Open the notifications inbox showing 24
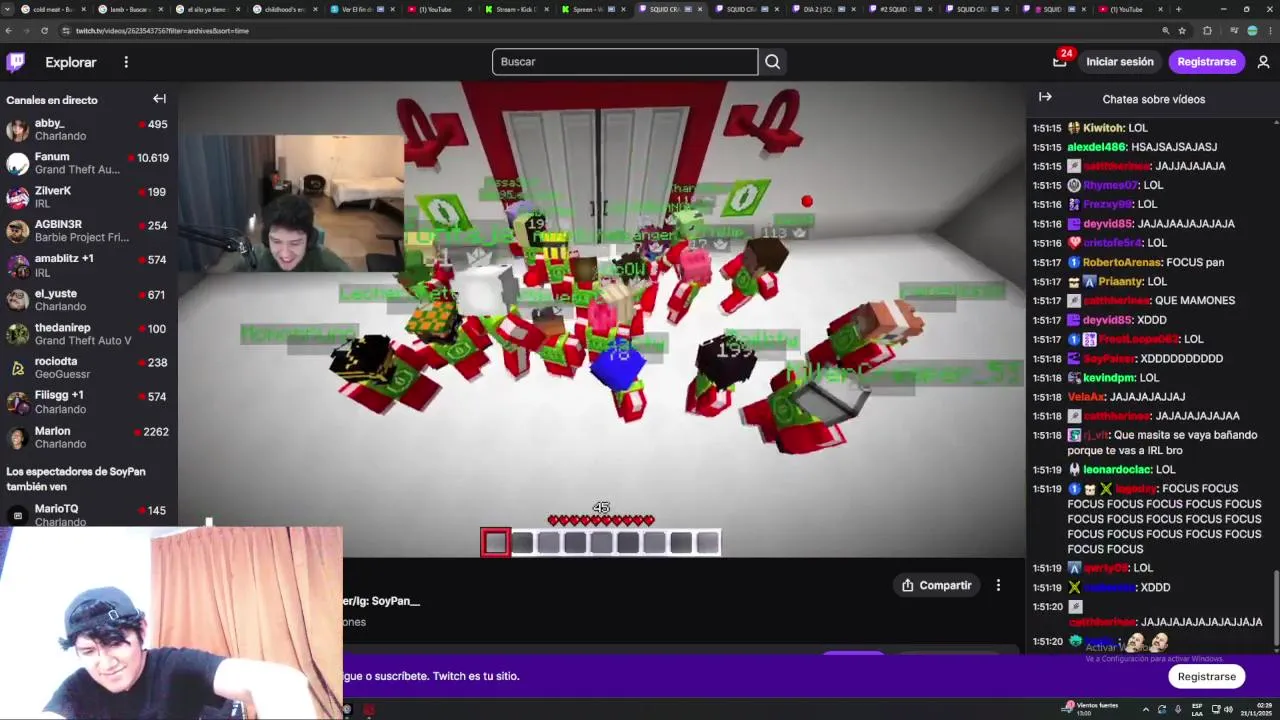The width and height of the screenshot is (1280, 720). (x=1060, y=61)
